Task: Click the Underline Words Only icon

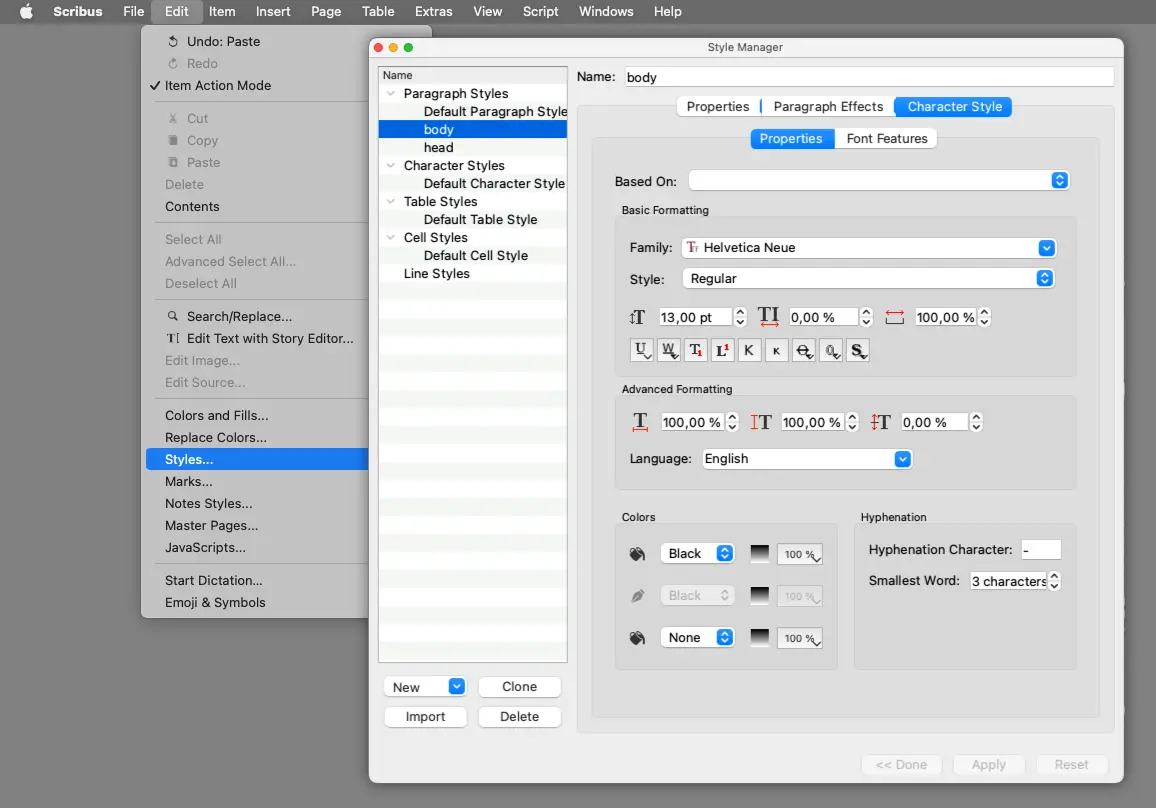Action: click(668, 351)
